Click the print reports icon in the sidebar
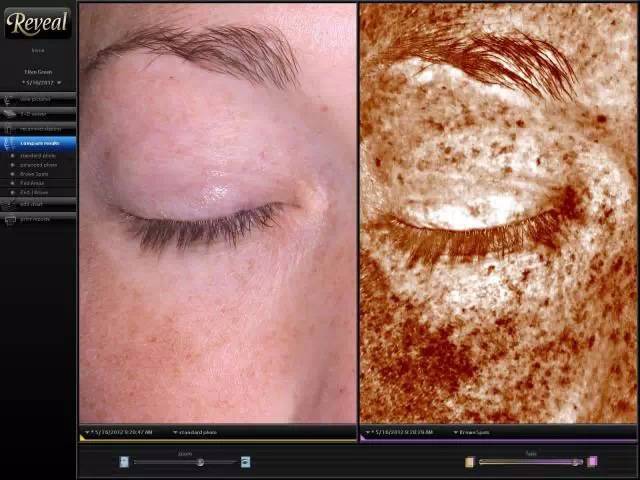The width and height of the screenshot is (640, 480). pyautogui.click(x=10, y=220)
